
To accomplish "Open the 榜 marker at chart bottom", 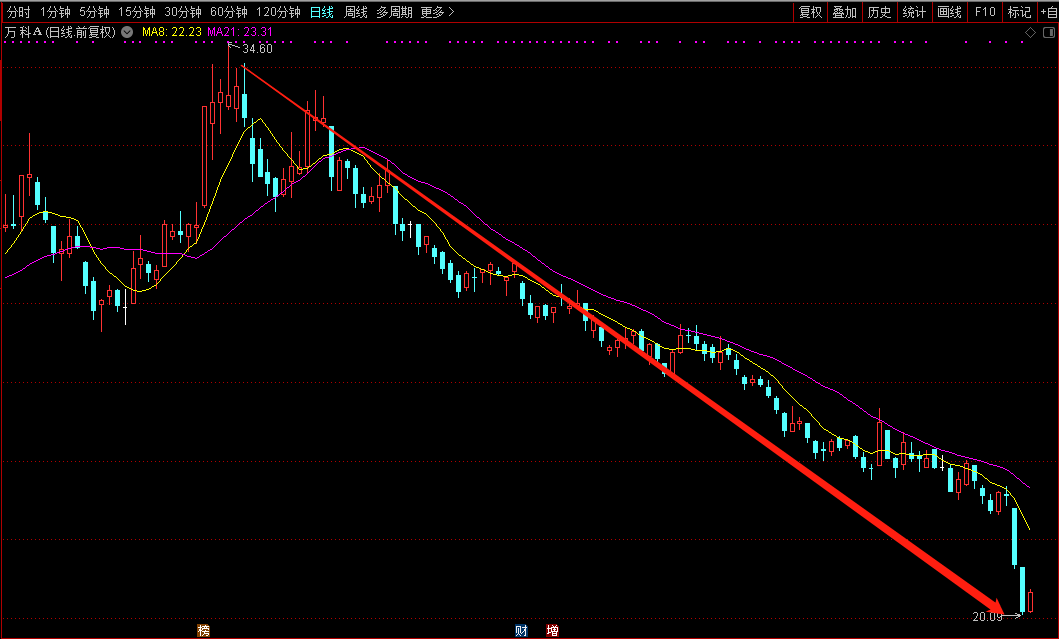I will point(203,631).
